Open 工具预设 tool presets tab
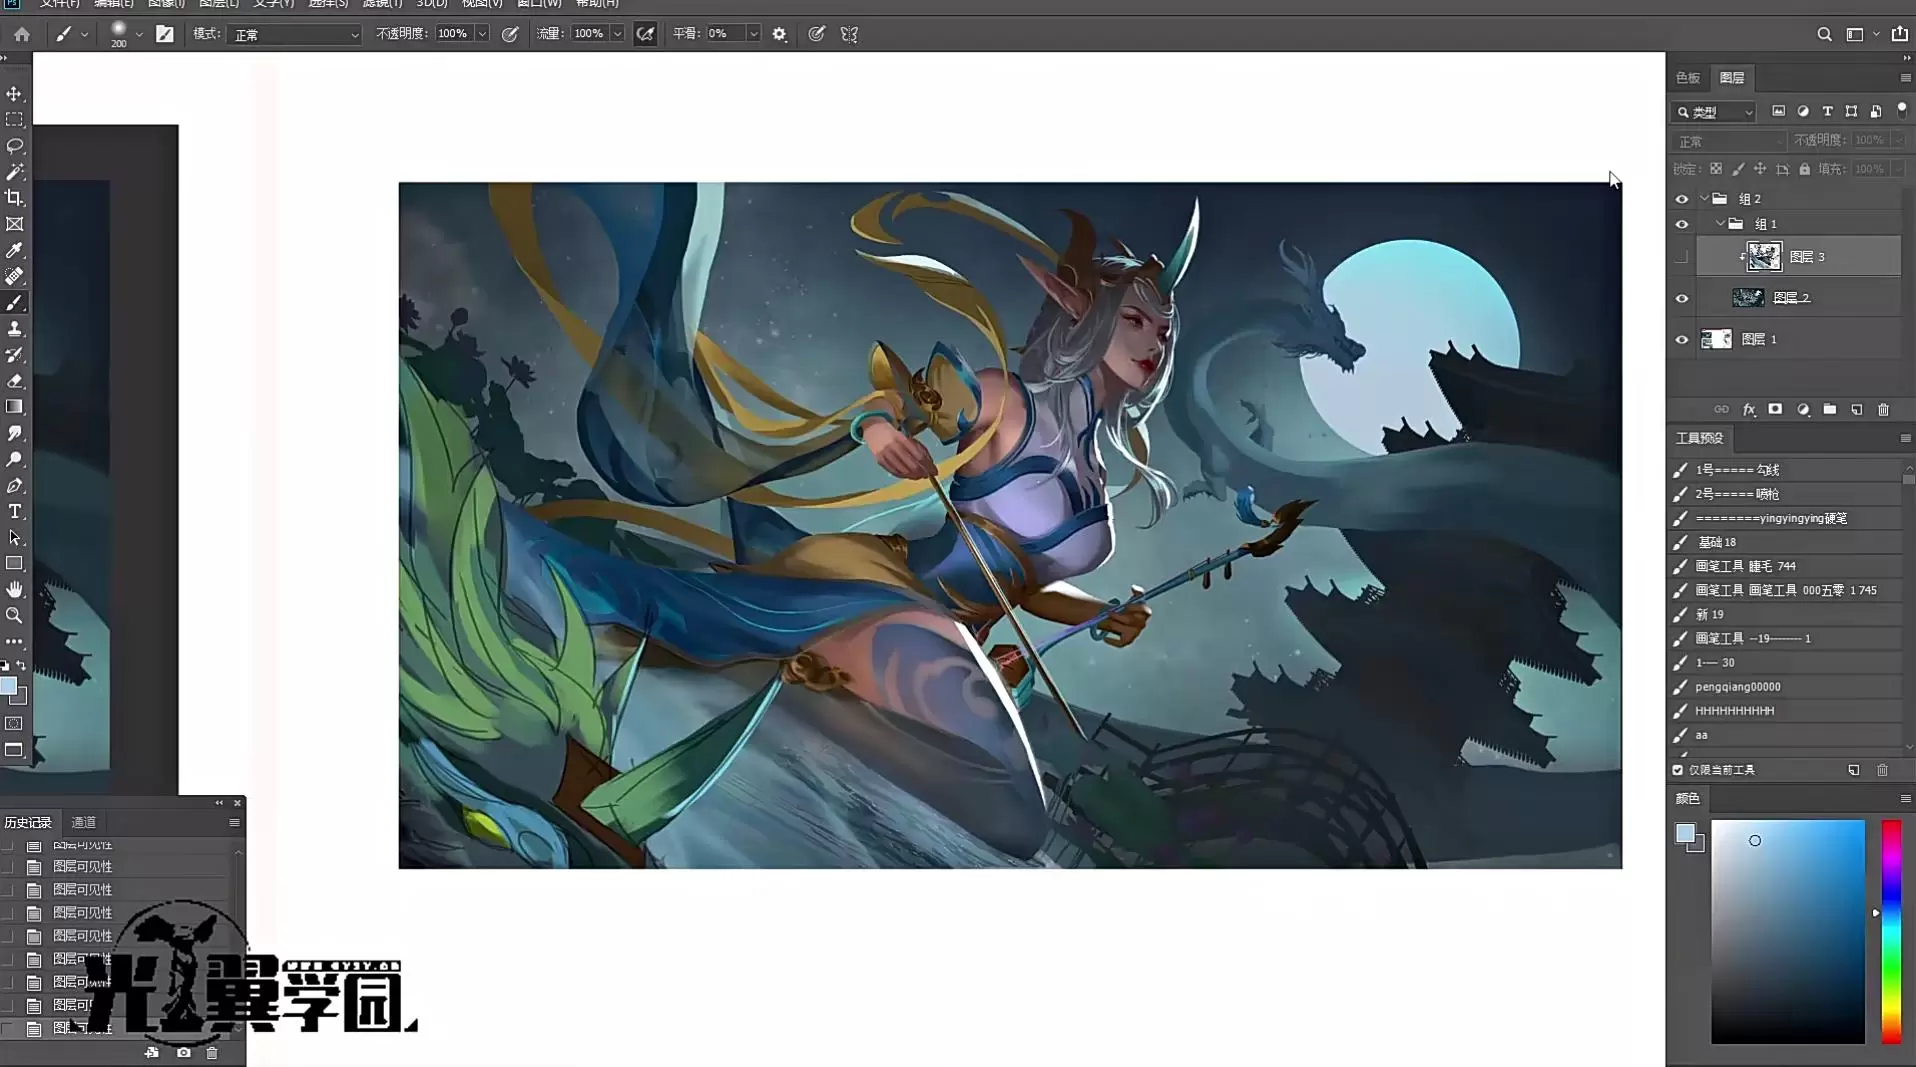The image size is (1916, 1067). pos(1699,438)
